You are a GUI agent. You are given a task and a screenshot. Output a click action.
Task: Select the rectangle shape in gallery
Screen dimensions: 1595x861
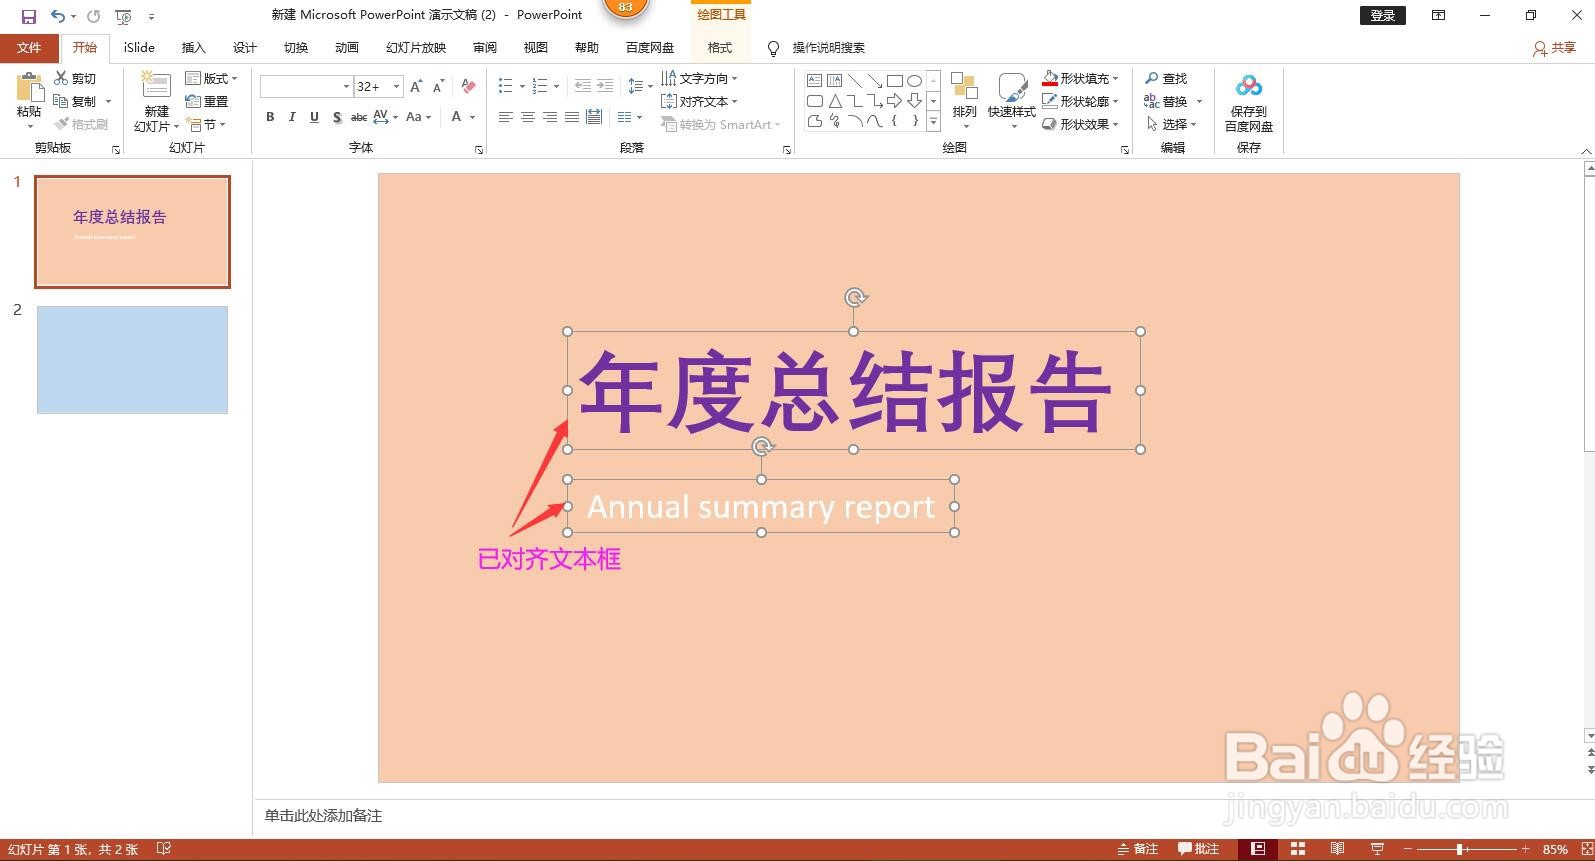click(894, 81)
